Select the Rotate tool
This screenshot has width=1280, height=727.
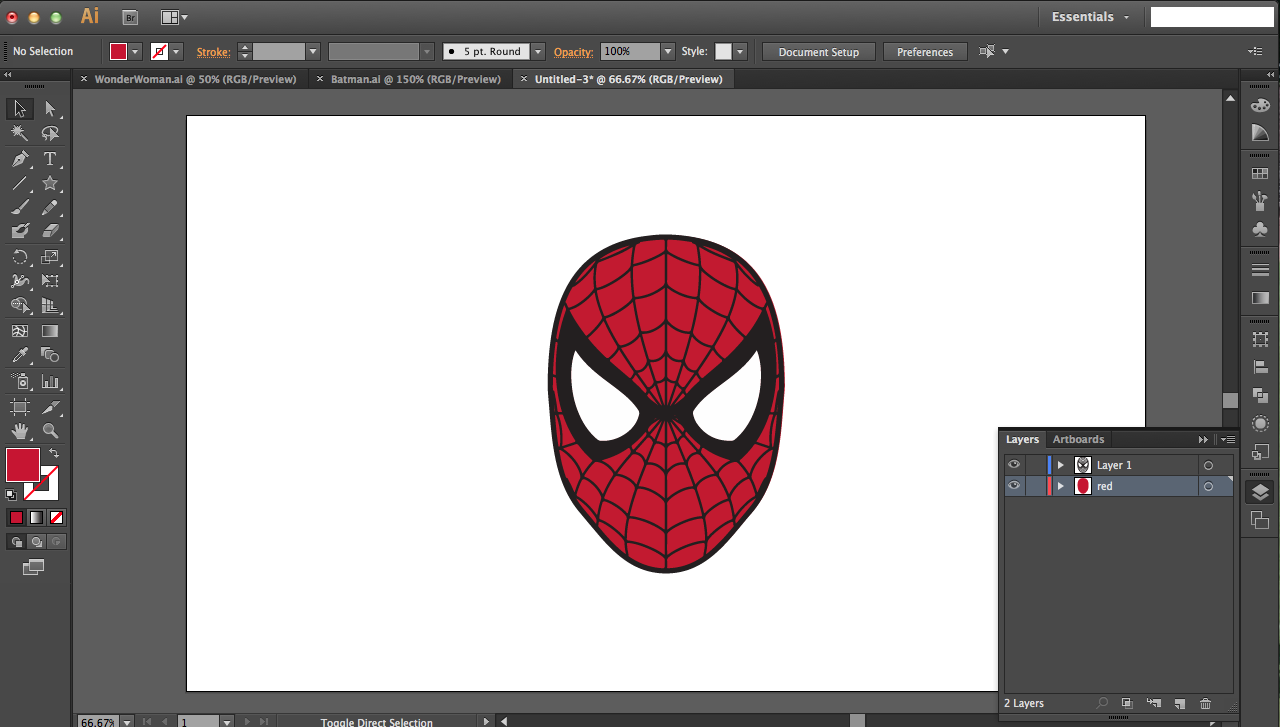(x=20, y=257)
